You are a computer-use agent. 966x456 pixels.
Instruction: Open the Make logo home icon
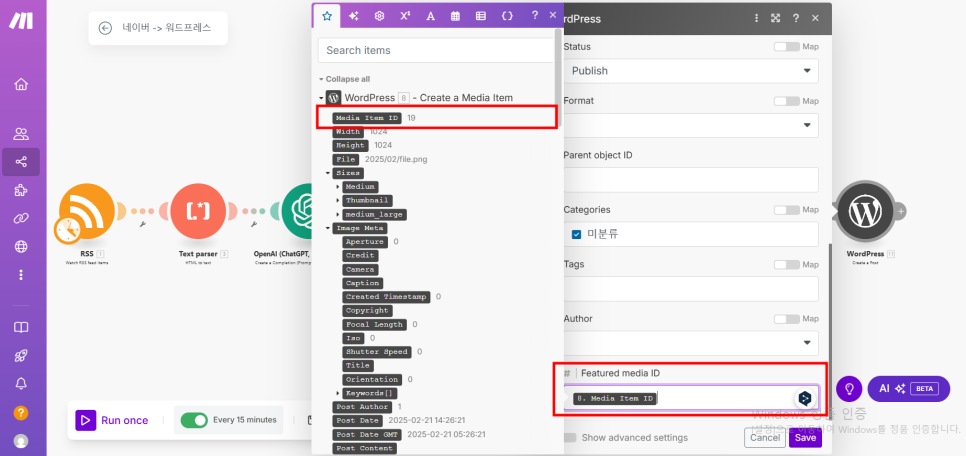(21, 20)
